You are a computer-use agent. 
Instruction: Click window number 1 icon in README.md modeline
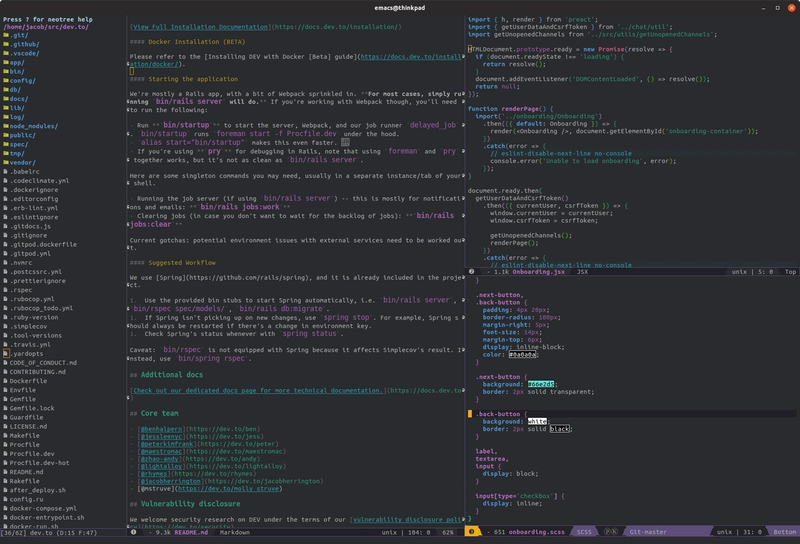[134, 532]
